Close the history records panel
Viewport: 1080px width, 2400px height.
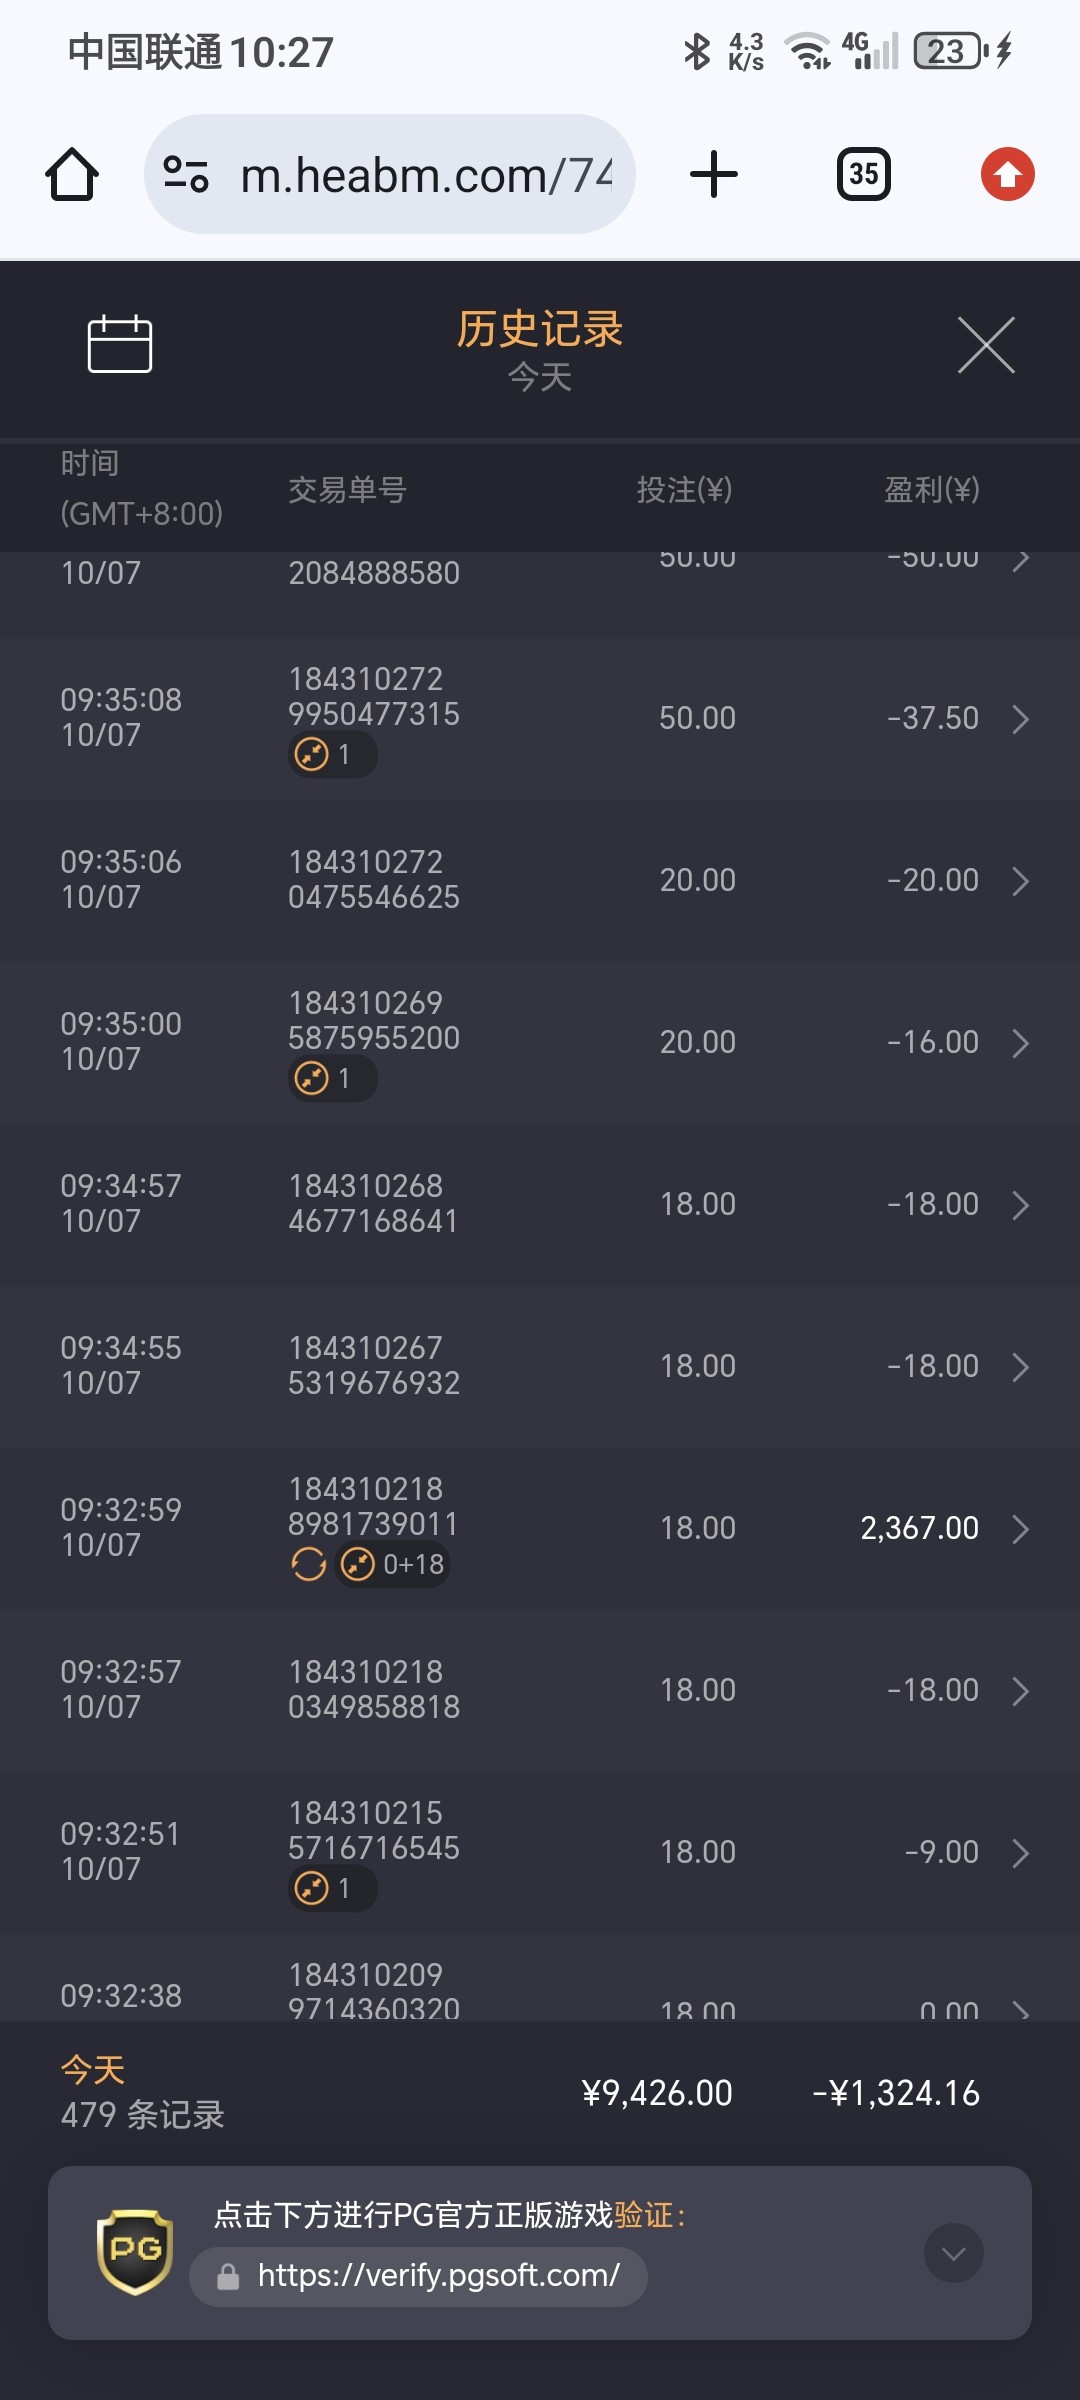click(986, 345)
